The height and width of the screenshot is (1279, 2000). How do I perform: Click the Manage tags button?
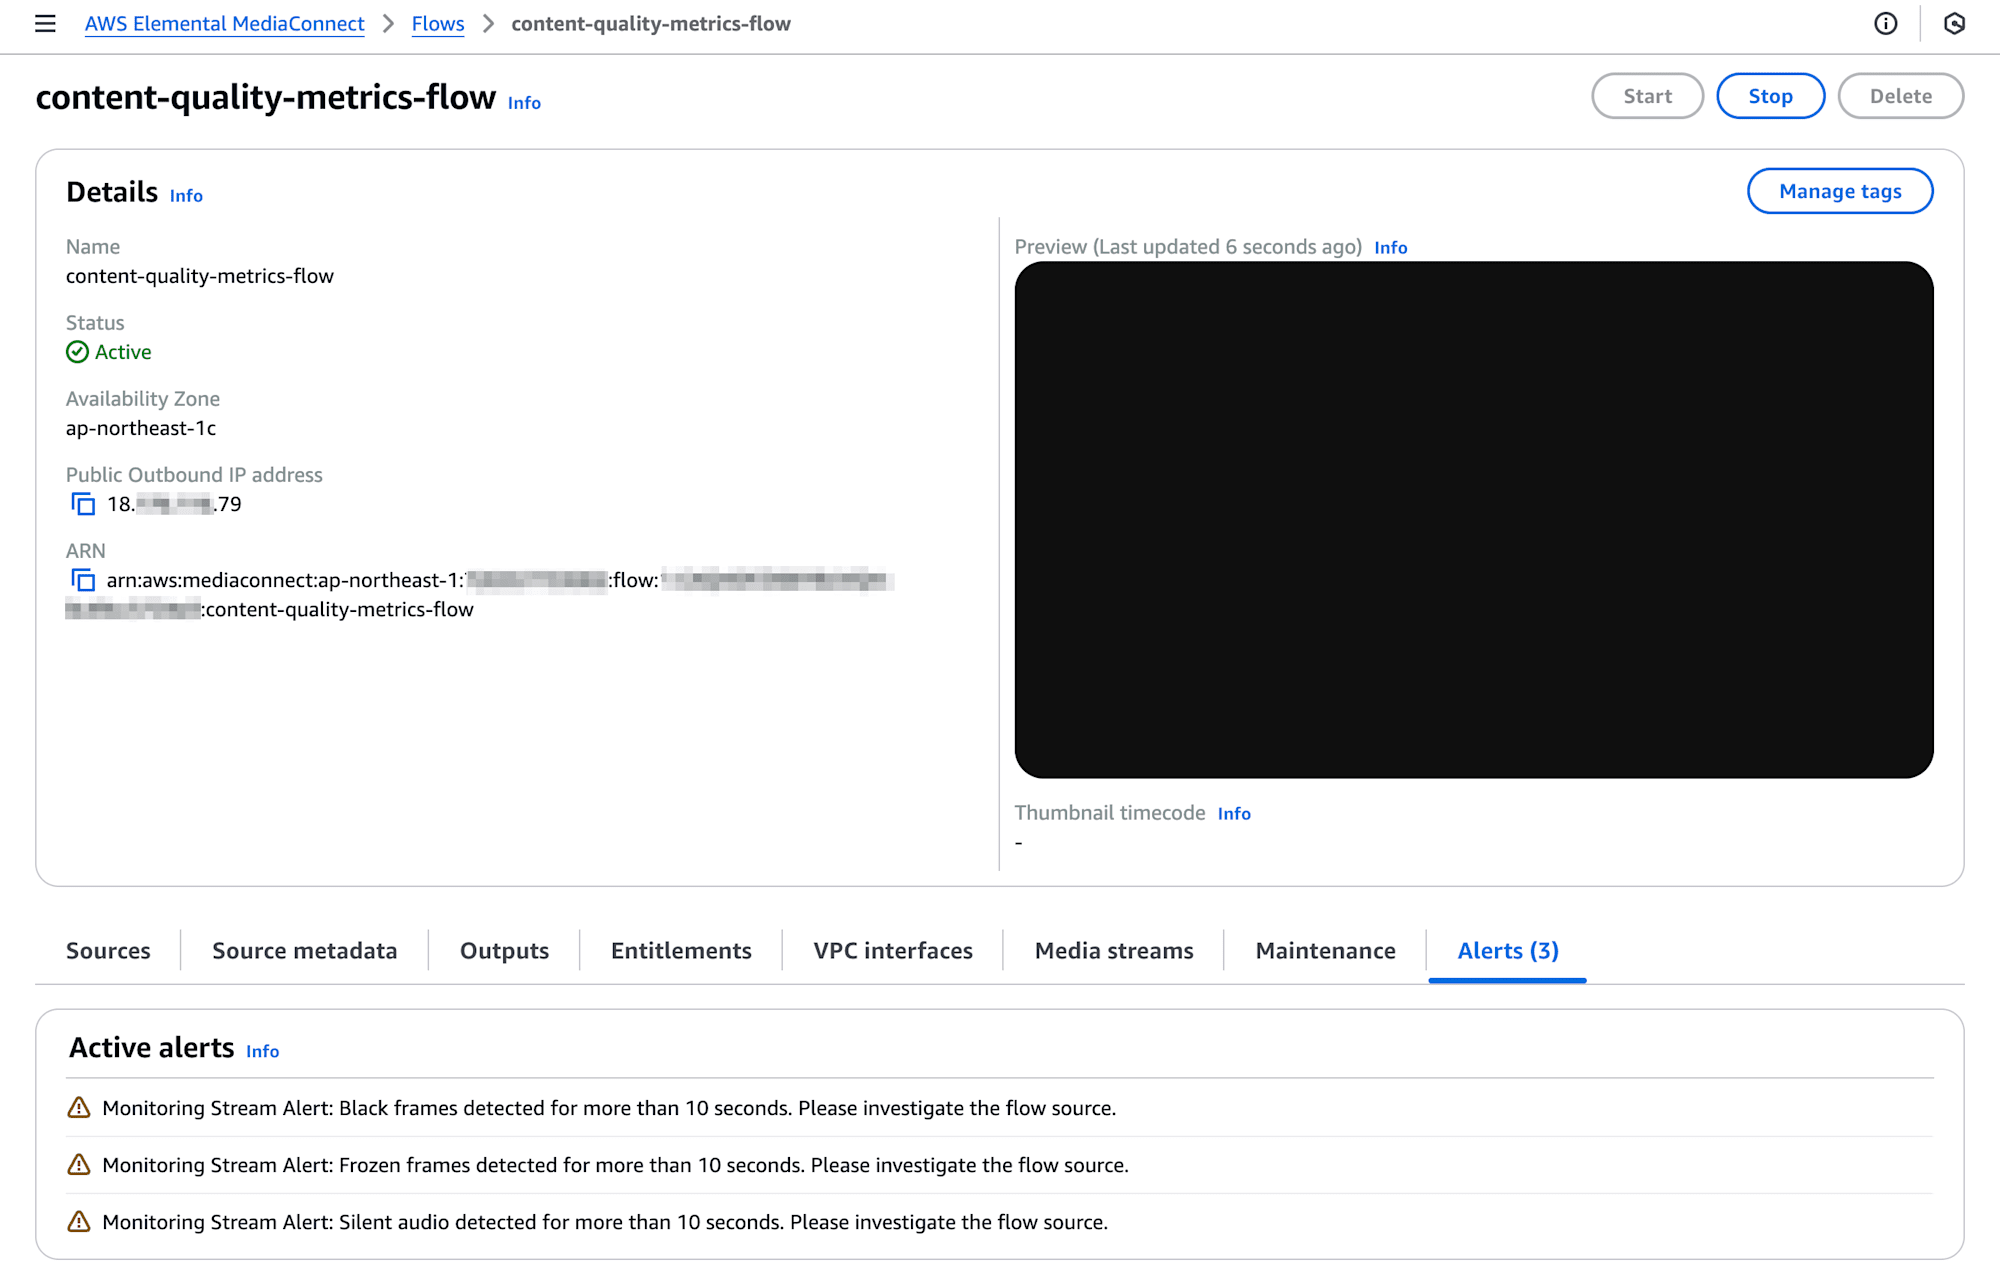1838,191
